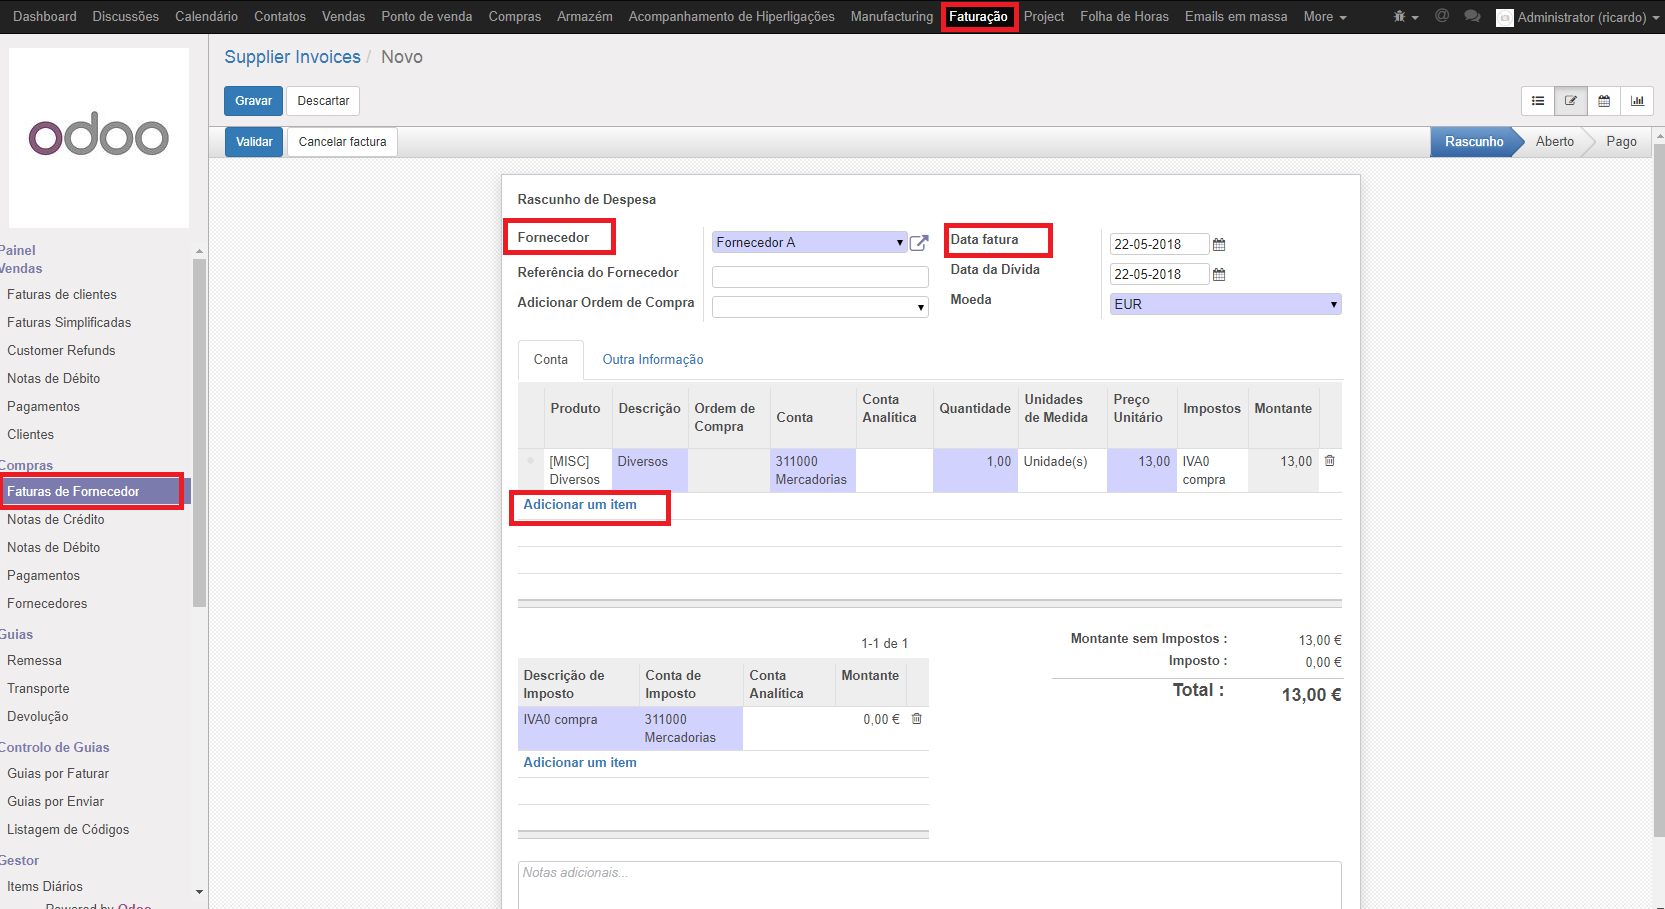Switch to the Outra Informação tab
The image size is (1665, 909).
click(x=652, y=359)
